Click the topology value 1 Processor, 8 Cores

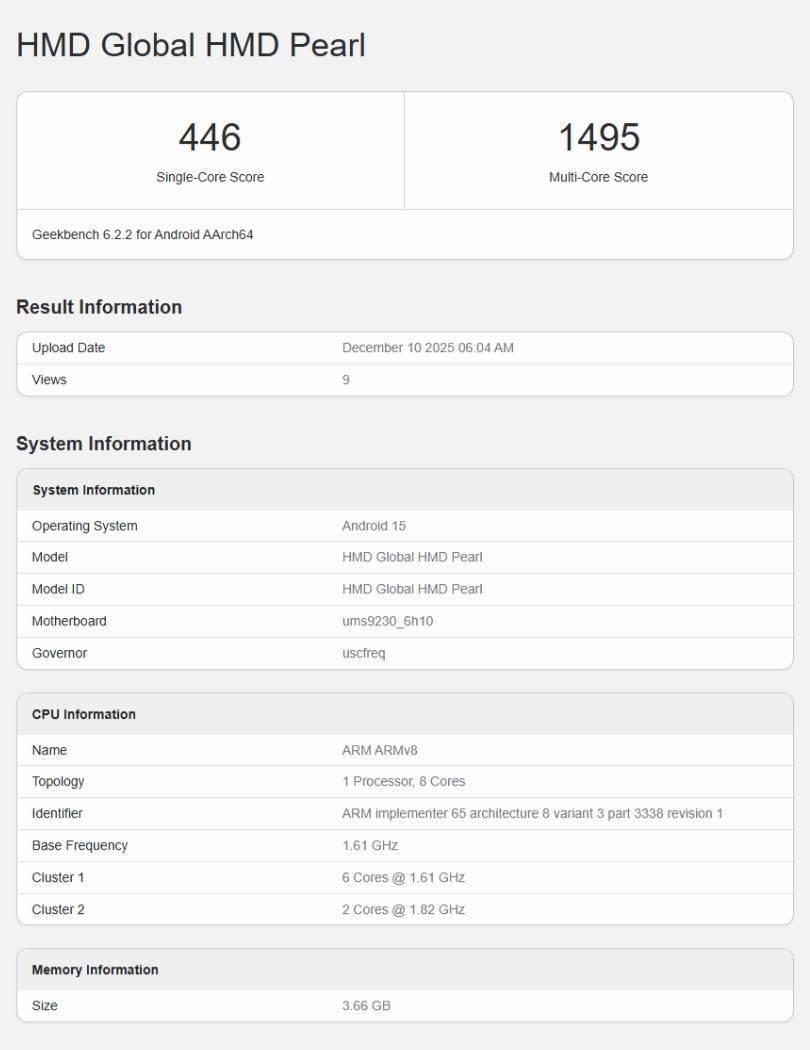[x=403, y=781]
